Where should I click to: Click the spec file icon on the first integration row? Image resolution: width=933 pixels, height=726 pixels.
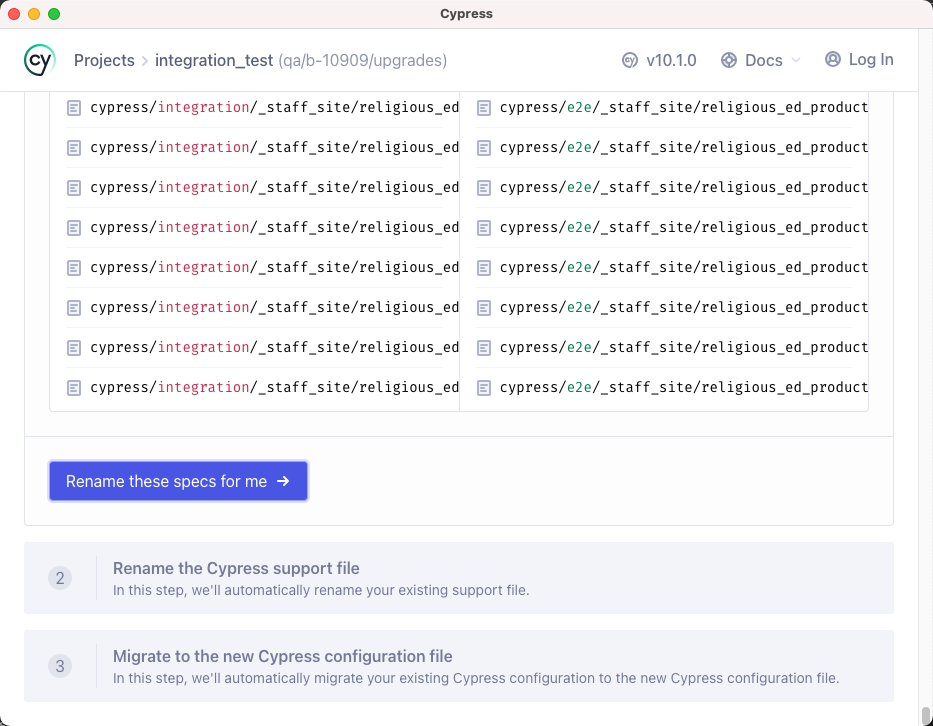click(x=73, y=107)
